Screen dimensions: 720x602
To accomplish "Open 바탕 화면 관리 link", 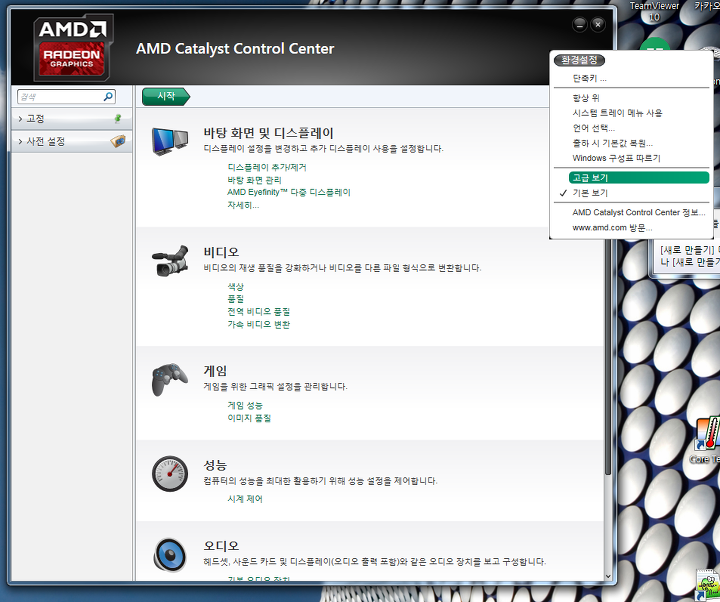I will click(254, 180).
